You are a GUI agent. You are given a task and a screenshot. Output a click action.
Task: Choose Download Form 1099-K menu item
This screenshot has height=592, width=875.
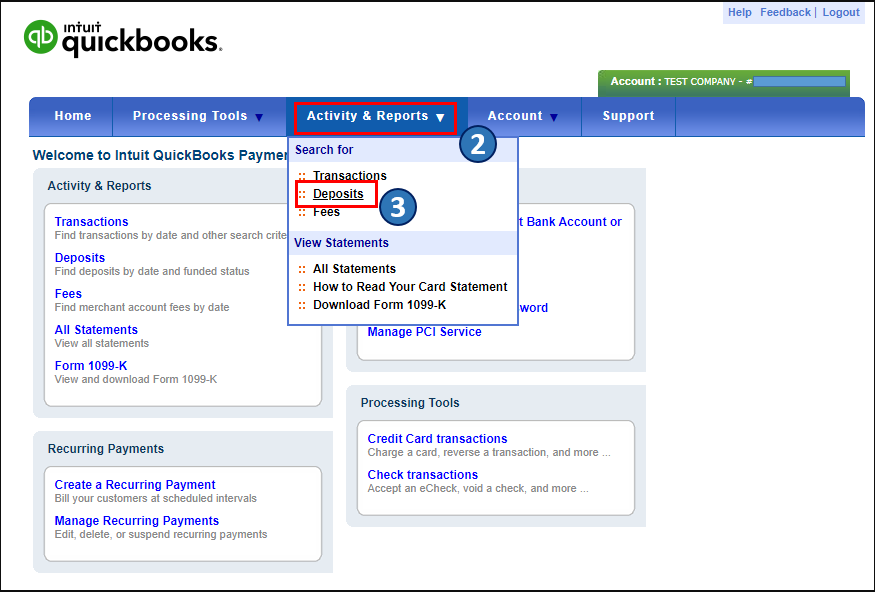point(379,305)
